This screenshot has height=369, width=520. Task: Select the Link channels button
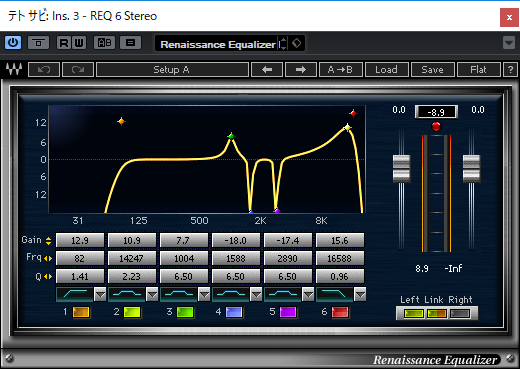437,313
